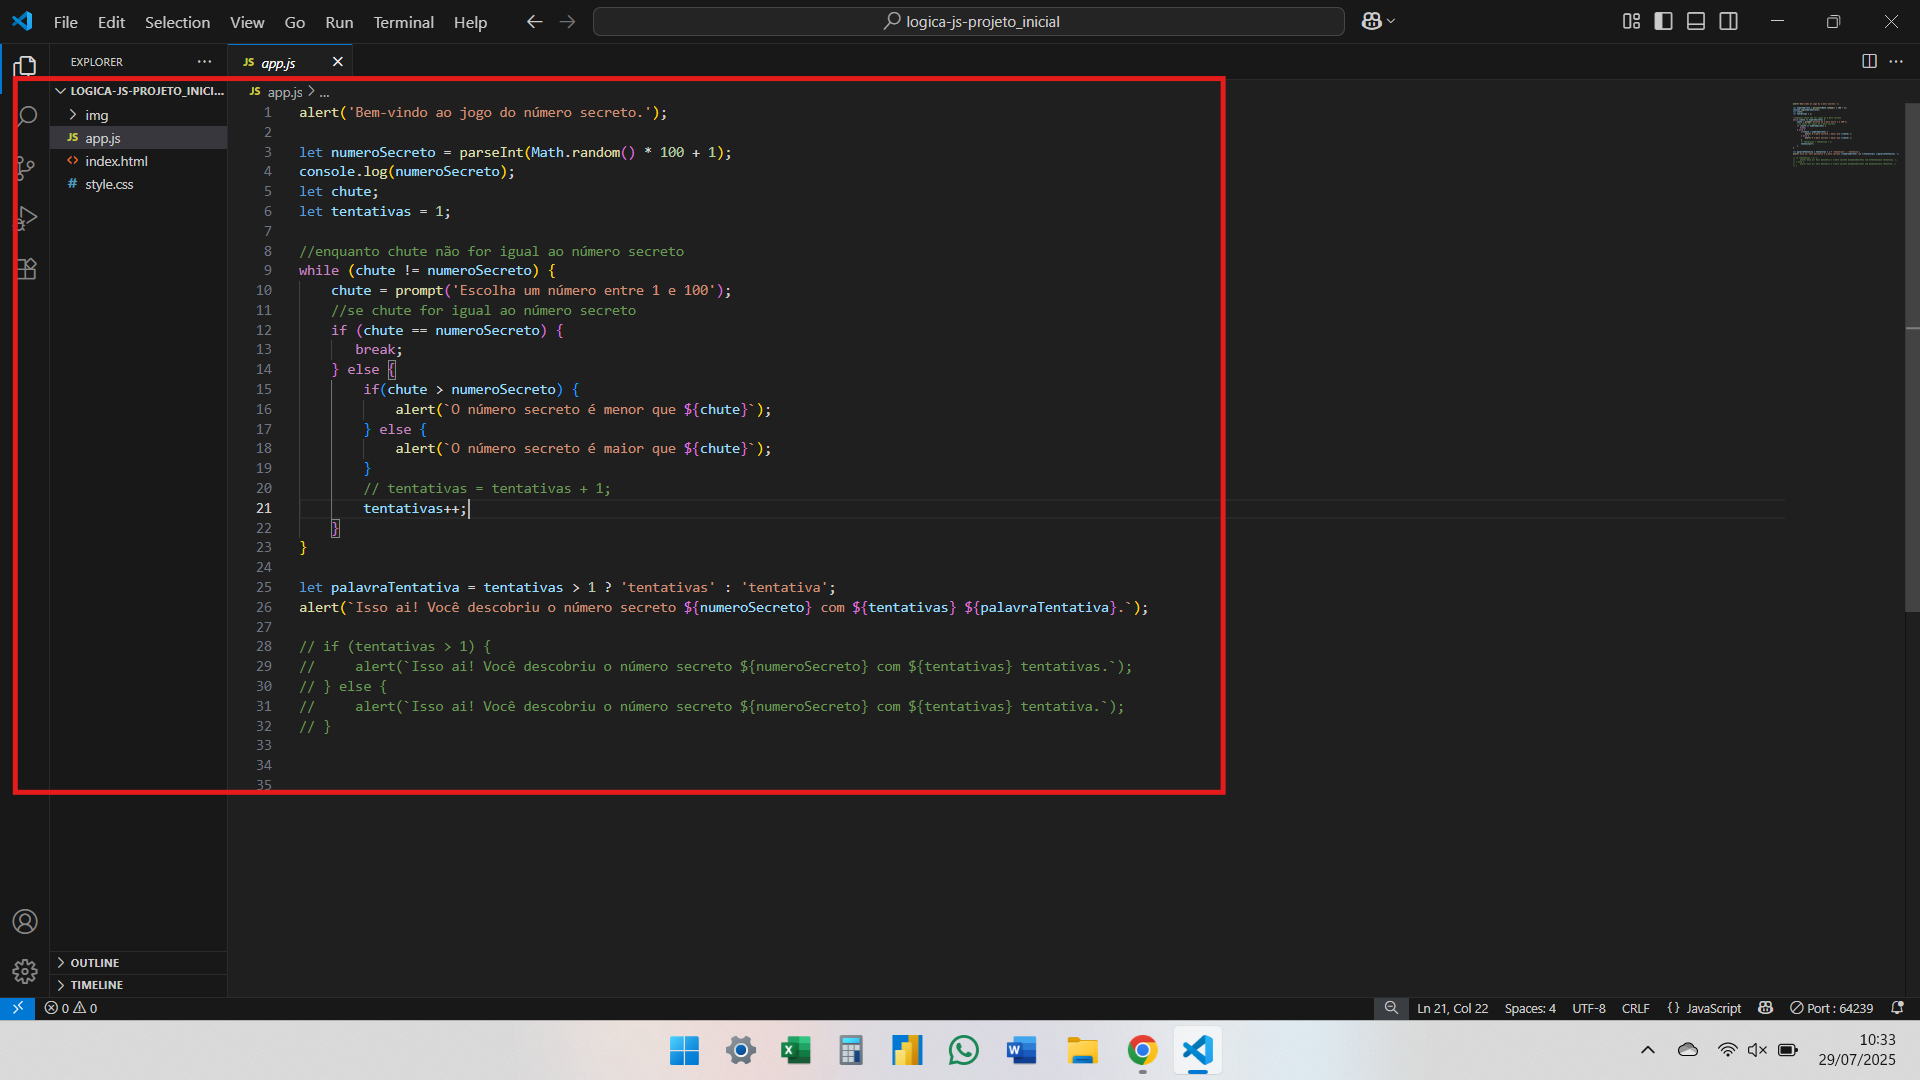
Task: Open notifications bell in status bar
Action: point(1897,1008)
